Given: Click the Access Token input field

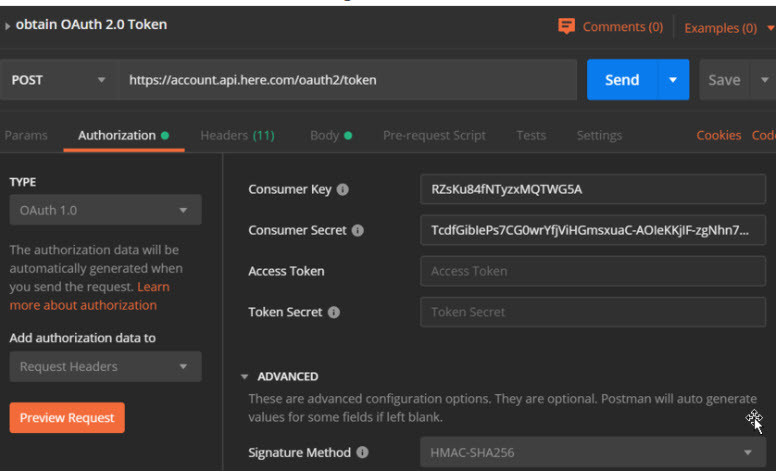Looking at the screenshot, I should (594, 271).
